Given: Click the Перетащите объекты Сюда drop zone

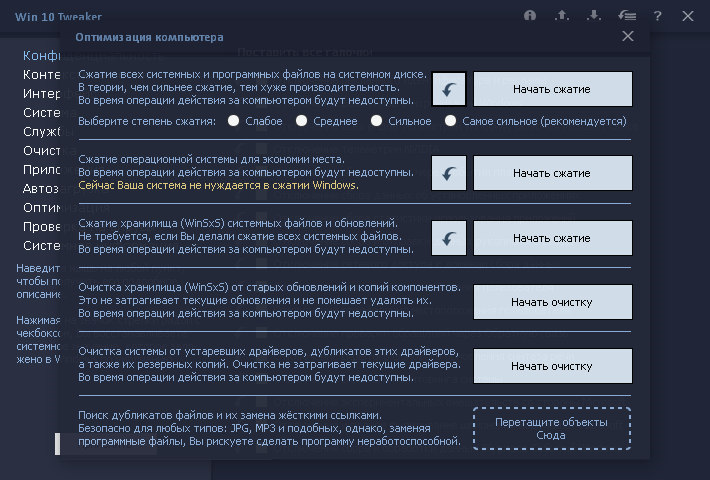Looking at the screenshot, I should (x=552, y=428).
